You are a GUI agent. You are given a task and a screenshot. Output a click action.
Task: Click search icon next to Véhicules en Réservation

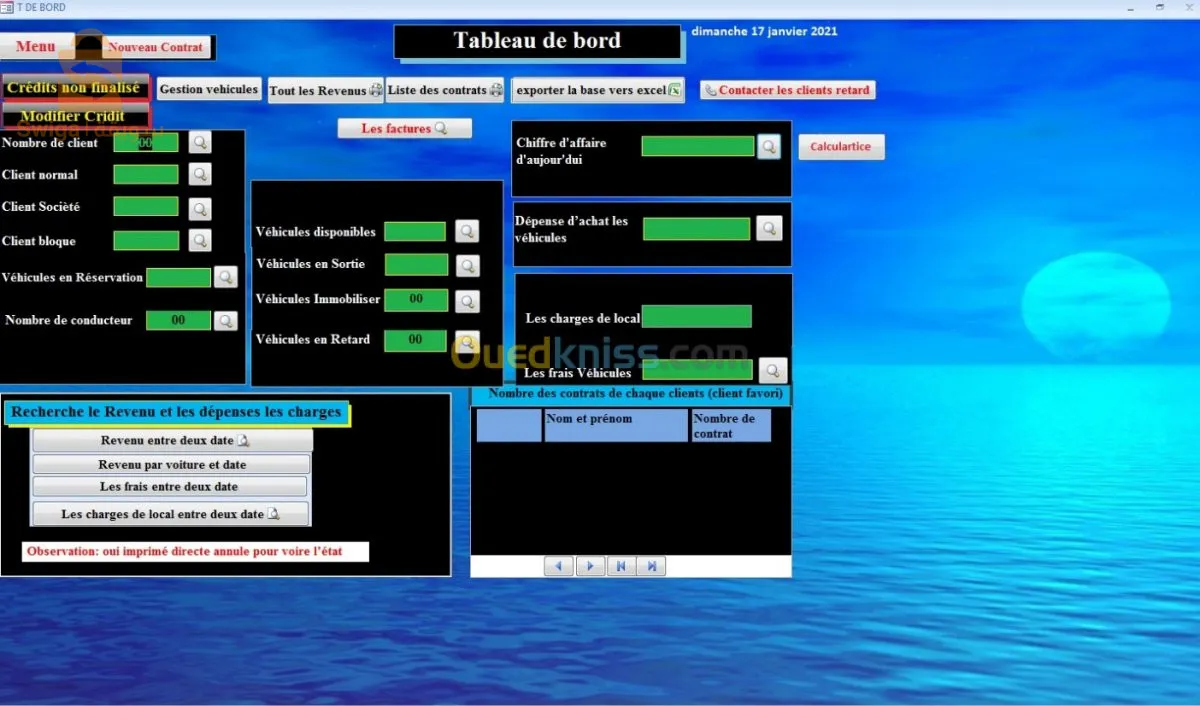pos(226,278)
